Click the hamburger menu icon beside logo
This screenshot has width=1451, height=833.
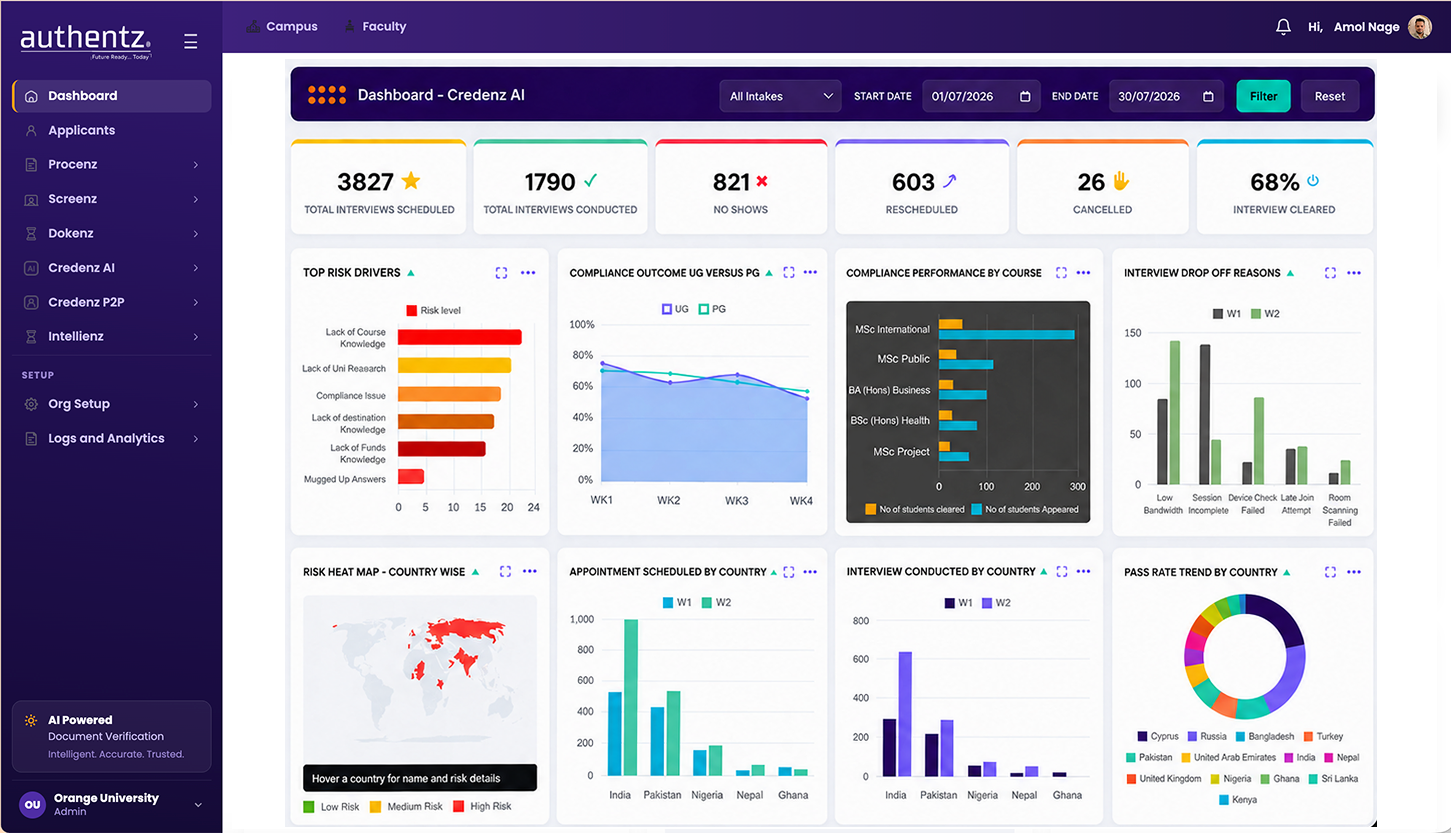(191, 41)
